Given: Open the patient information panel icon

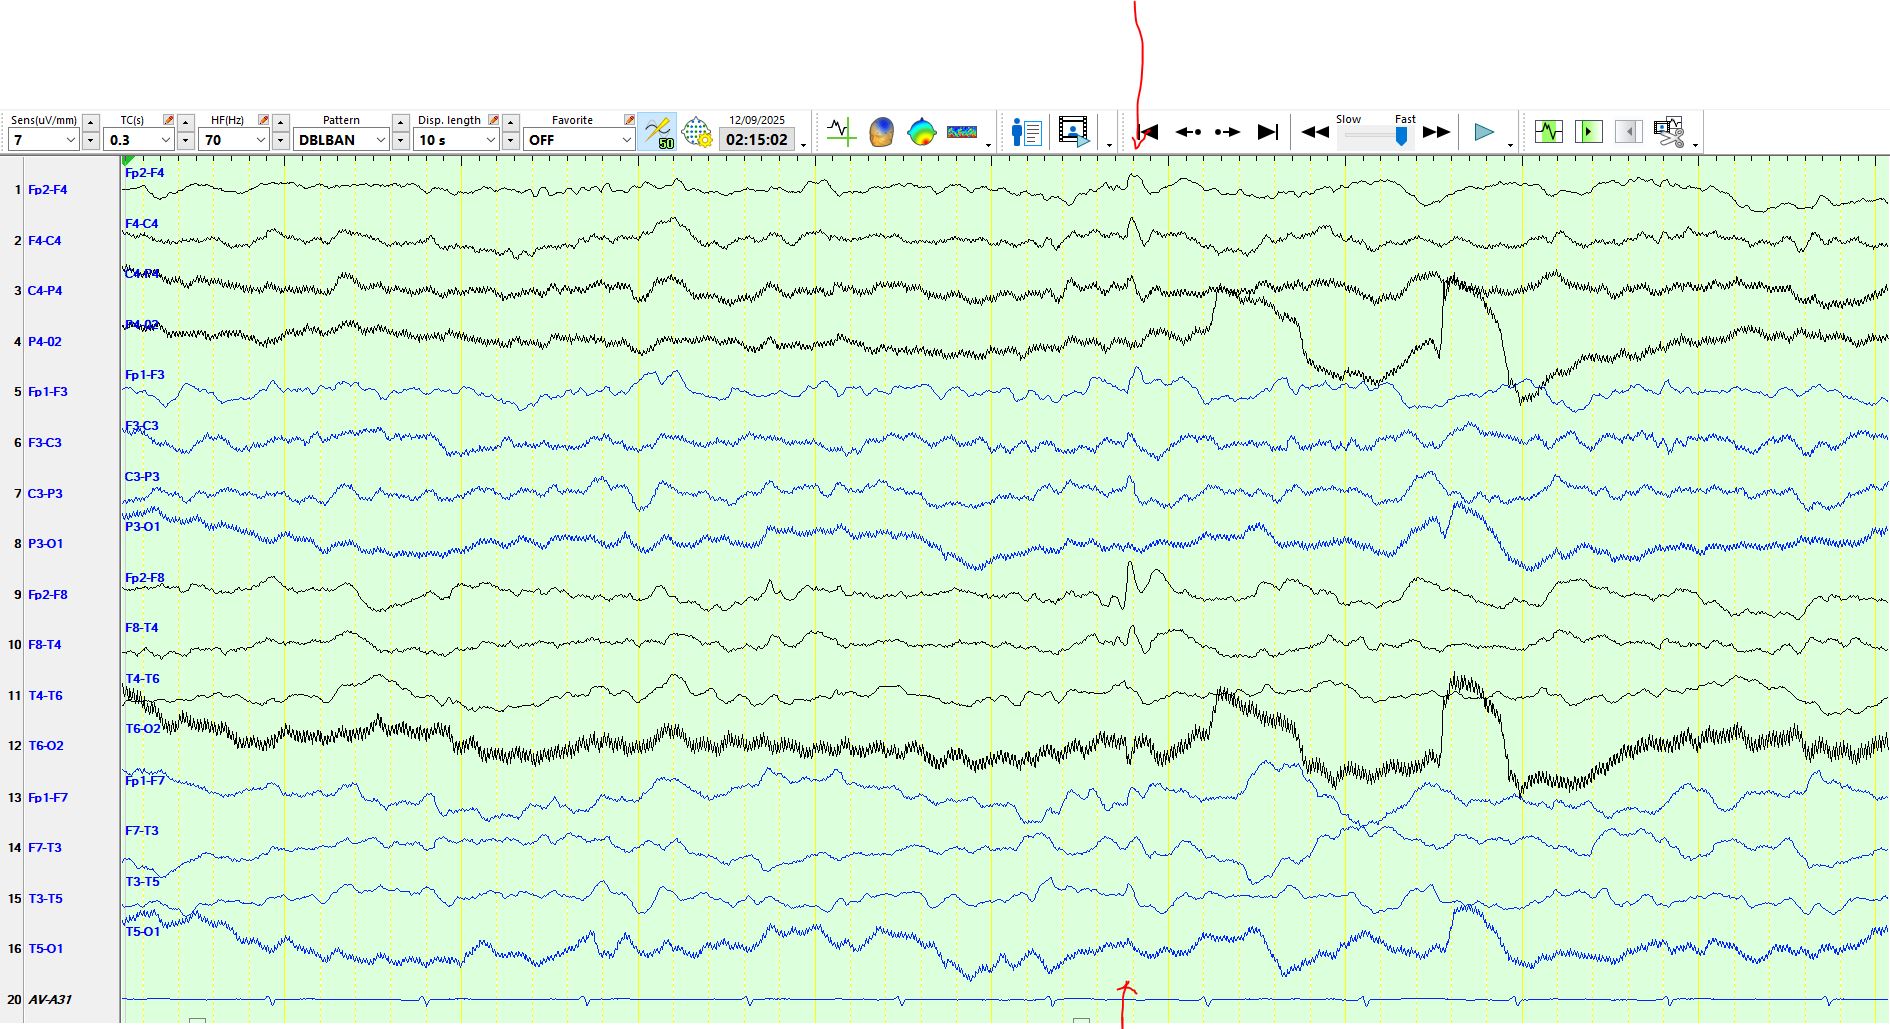Looking at the screenshot, I should pos(1026,132).
